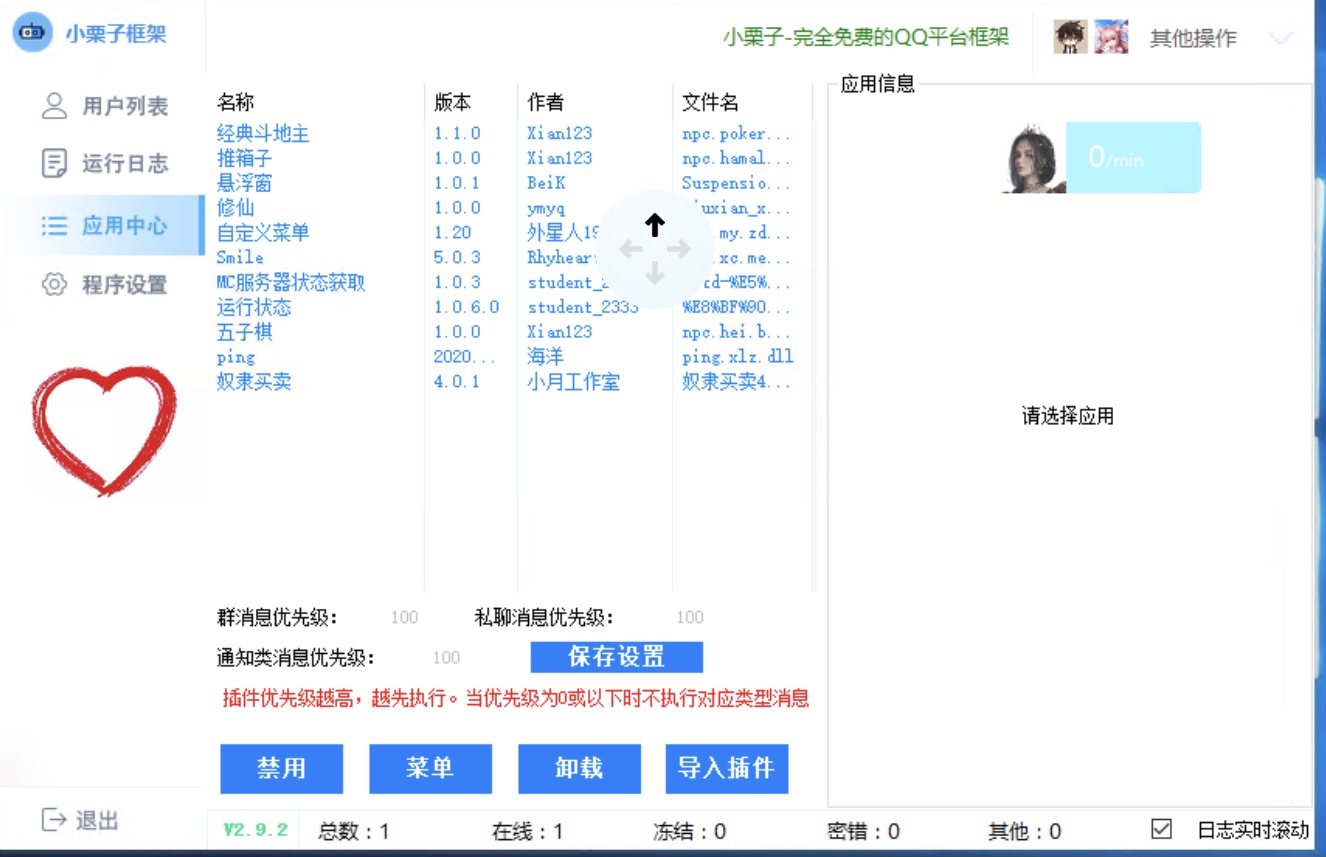
Task: Click the 导入插件 button
Action: pyautogui.click(x=726, y=768)
